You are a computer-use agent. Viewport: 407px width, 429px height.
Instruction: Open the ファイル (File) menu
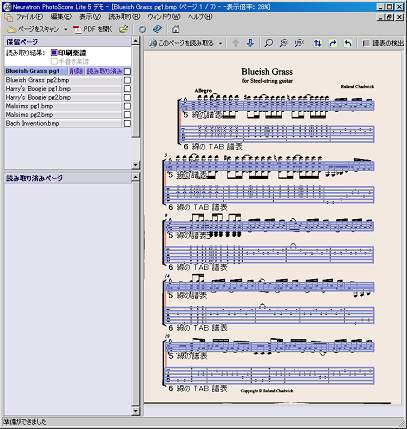(29, 17)
